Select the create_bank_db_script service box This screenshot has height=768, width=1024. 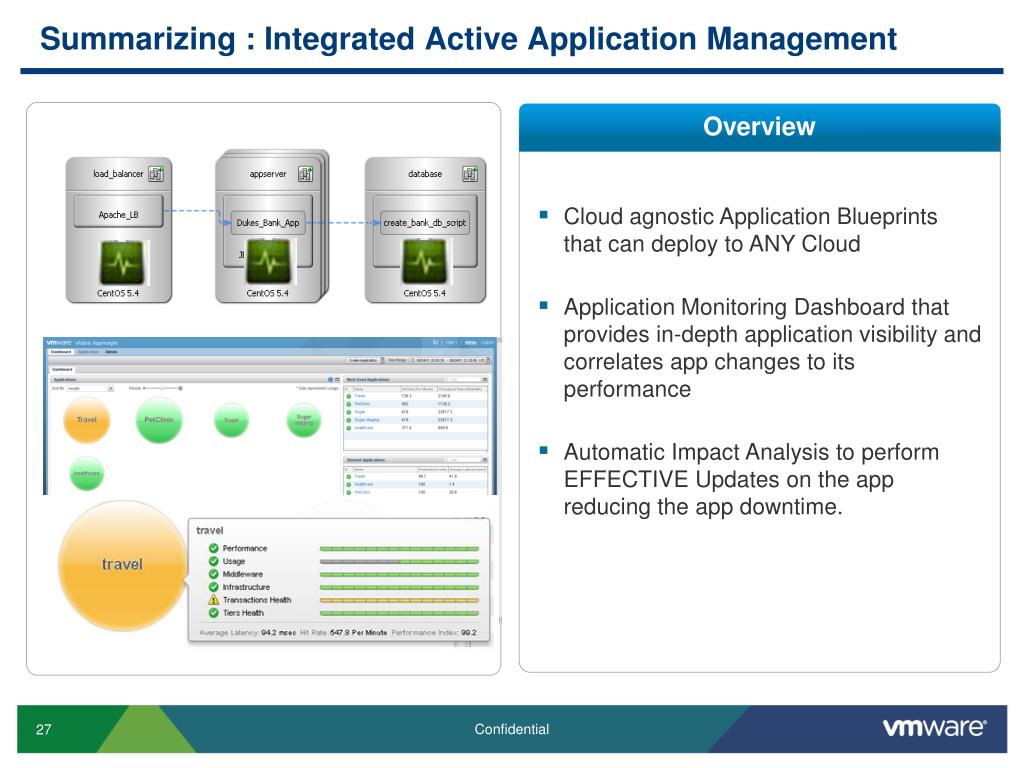click(424, 223)
